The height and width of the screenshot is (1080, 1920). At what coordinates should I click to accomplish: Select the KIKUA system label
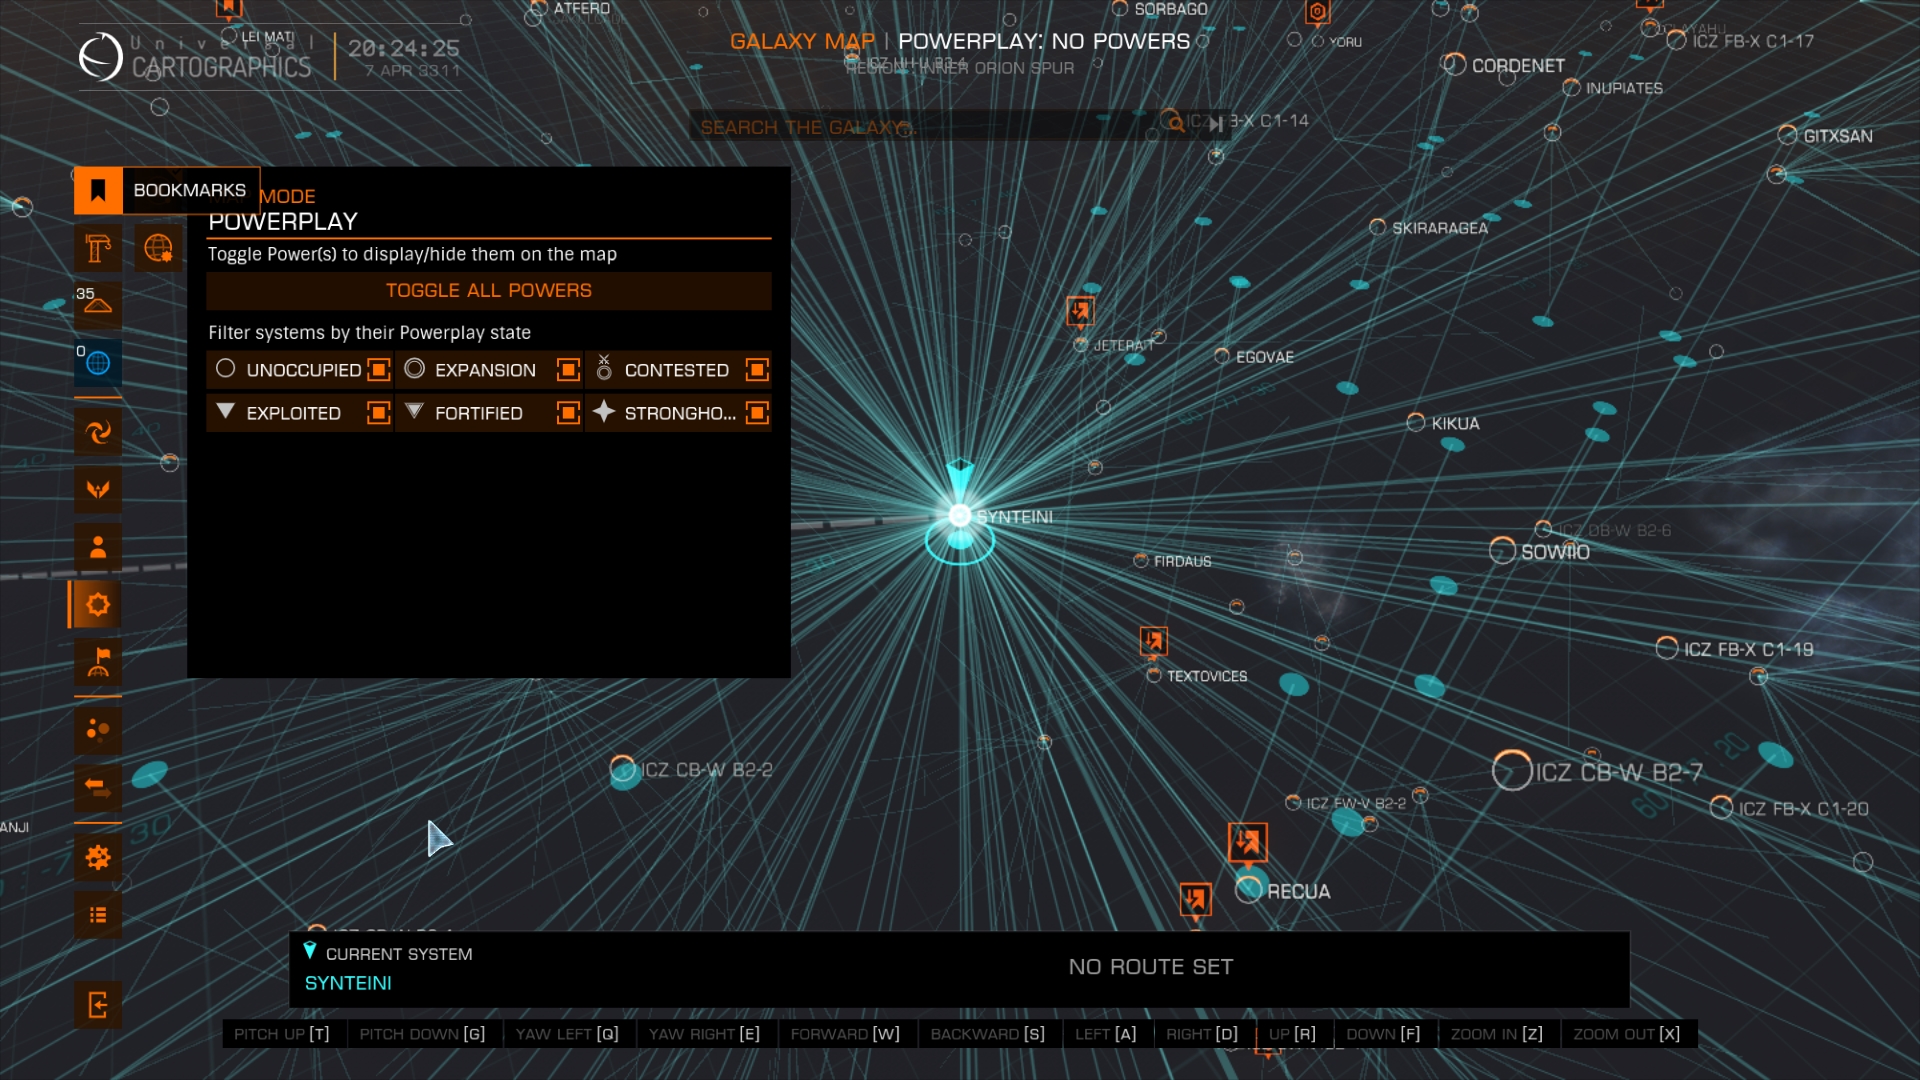click(x=1455, y=424)
